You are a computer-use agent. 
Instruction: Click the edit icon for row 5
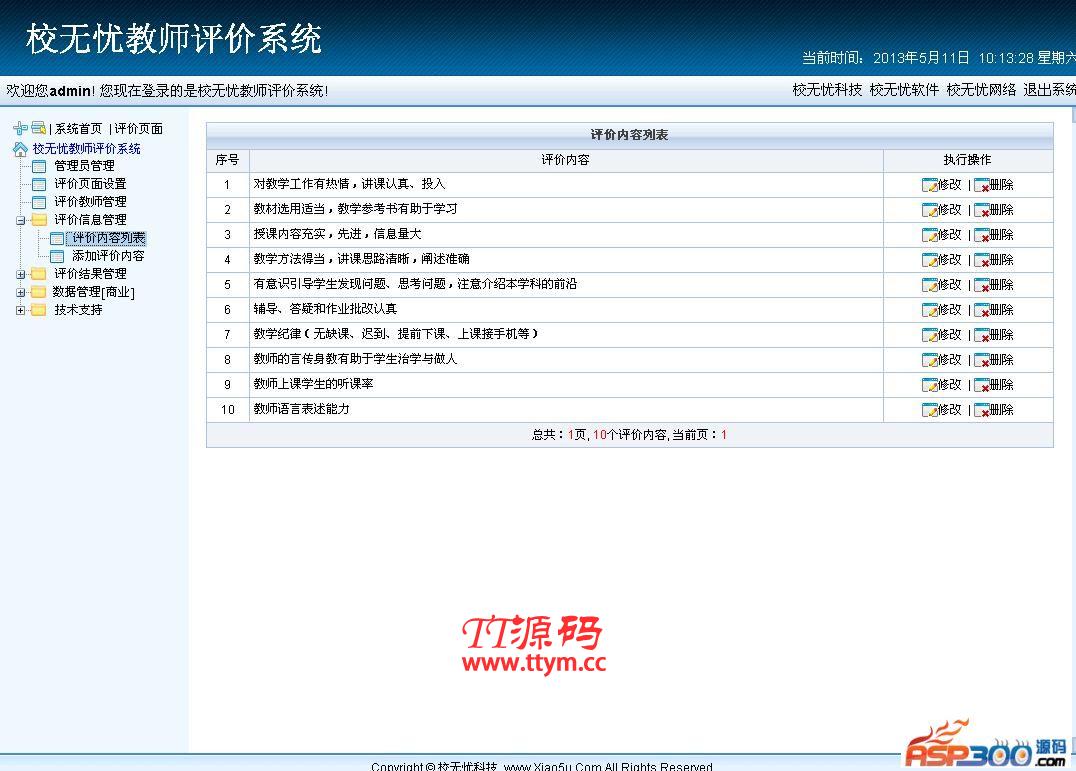(x=930, y=285)
